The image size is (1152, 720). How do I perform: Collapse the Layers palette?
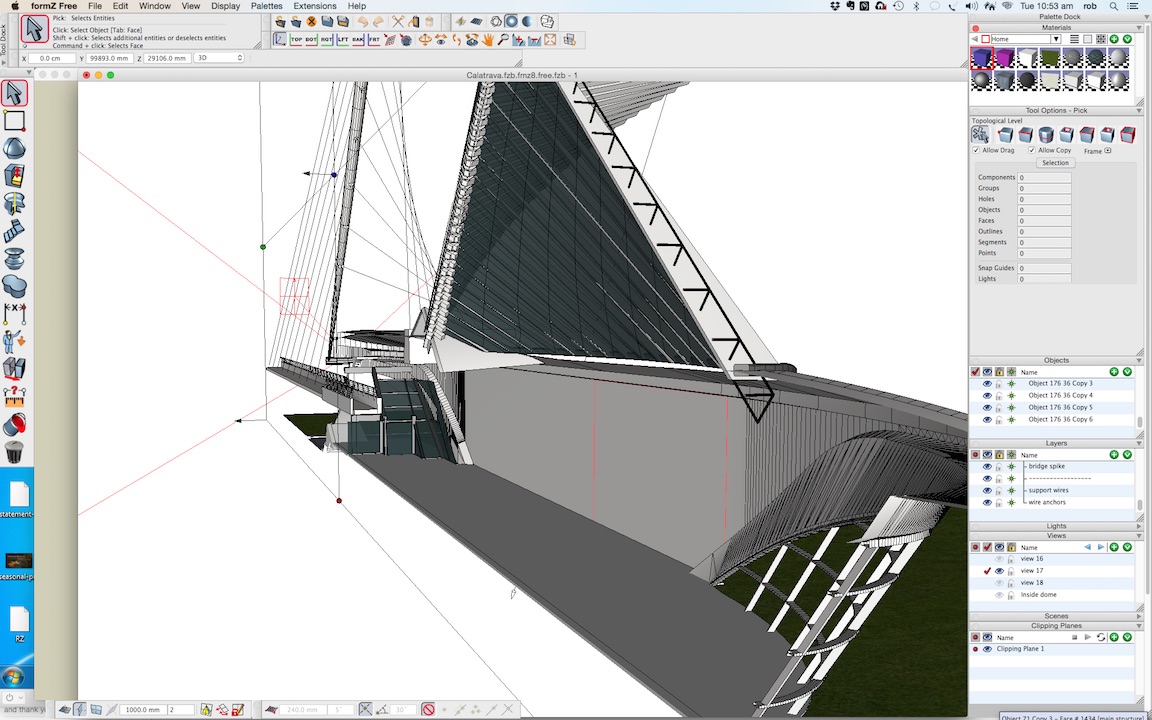click(x=1140, y=443)
